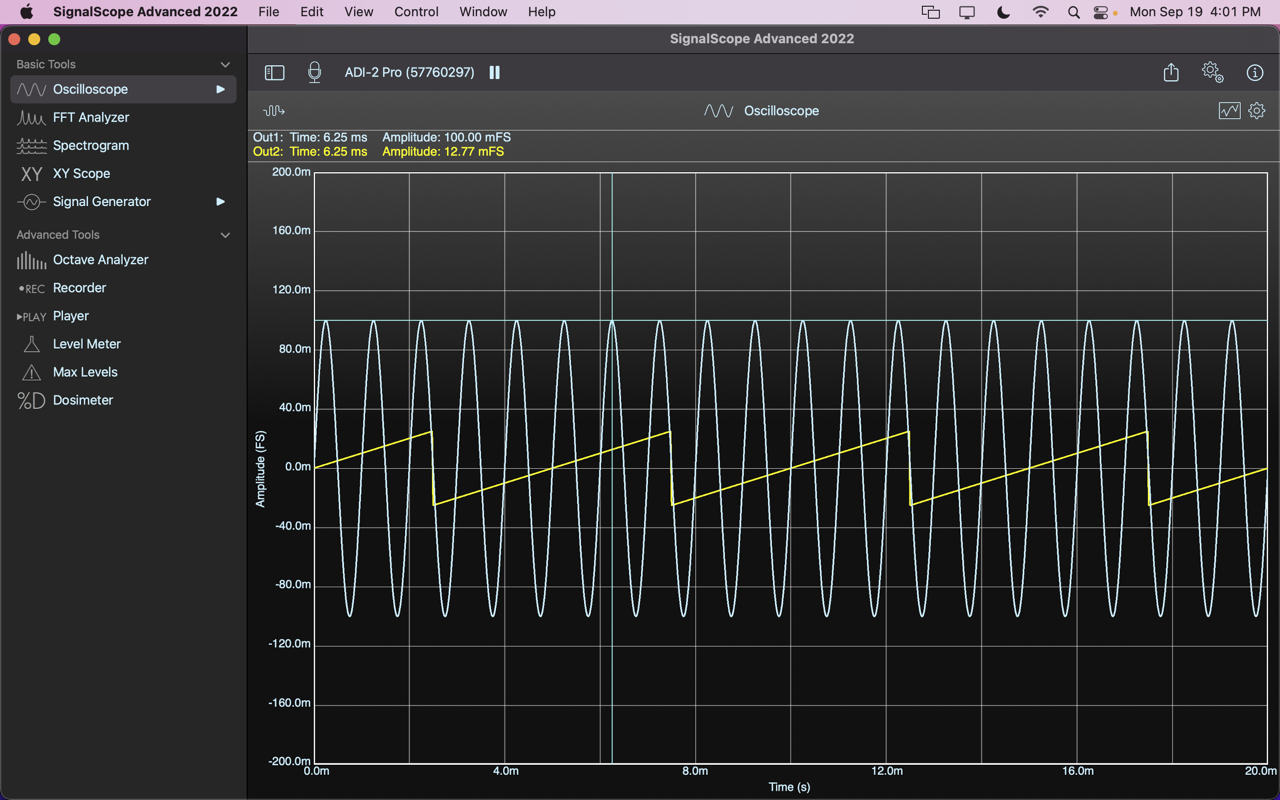
Task: Open the plot display options icon
Action: click(1229, 110)
